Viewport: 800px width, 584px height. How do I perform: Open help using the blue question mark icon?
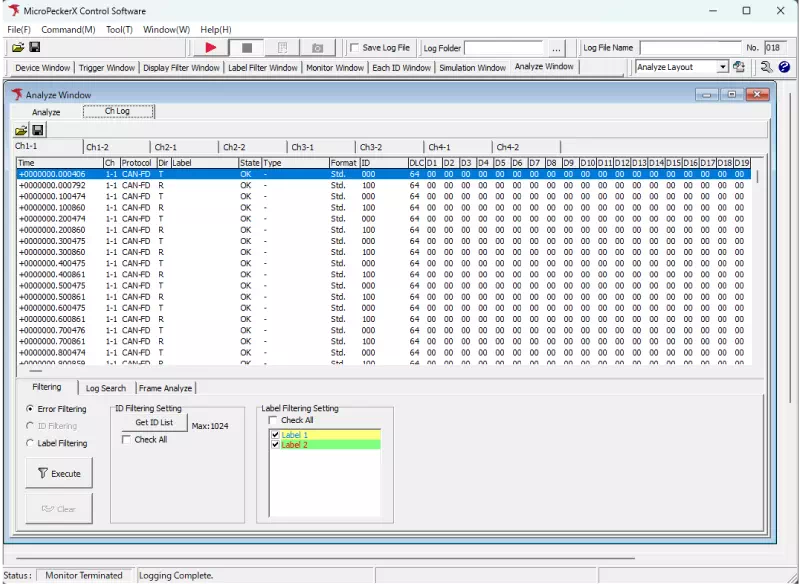pos(784,67)
